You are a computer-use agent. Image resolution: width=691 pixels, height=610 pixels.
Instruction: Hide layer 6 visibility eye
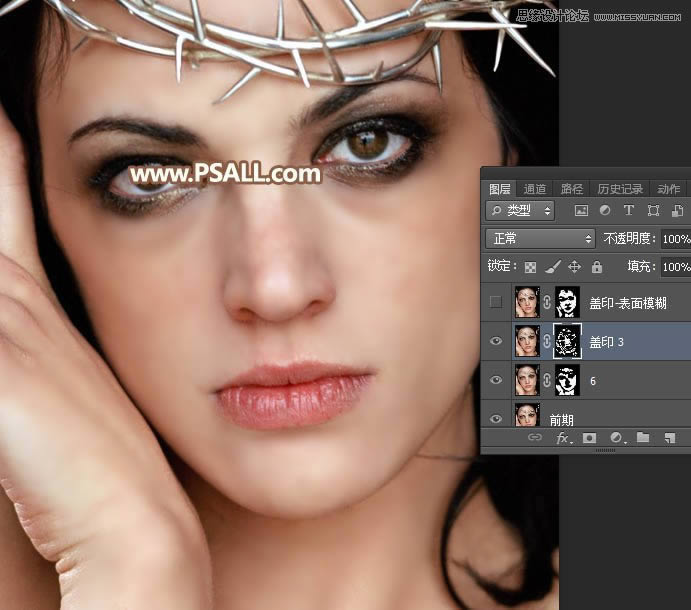(x=496, y=380)
